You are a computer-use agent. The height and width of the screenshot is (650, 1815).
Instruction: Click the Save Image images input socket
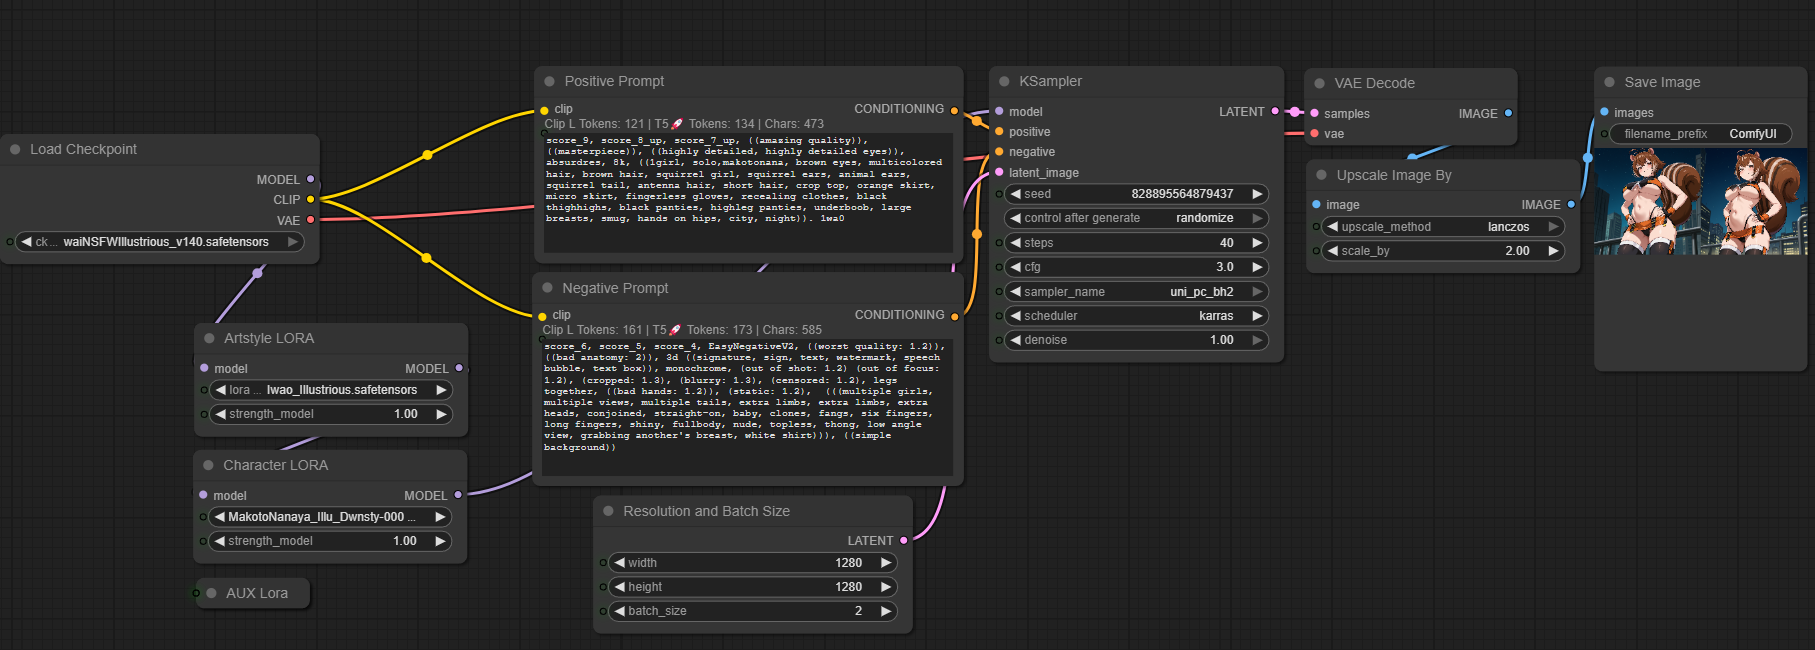(x=1604, y=112)
